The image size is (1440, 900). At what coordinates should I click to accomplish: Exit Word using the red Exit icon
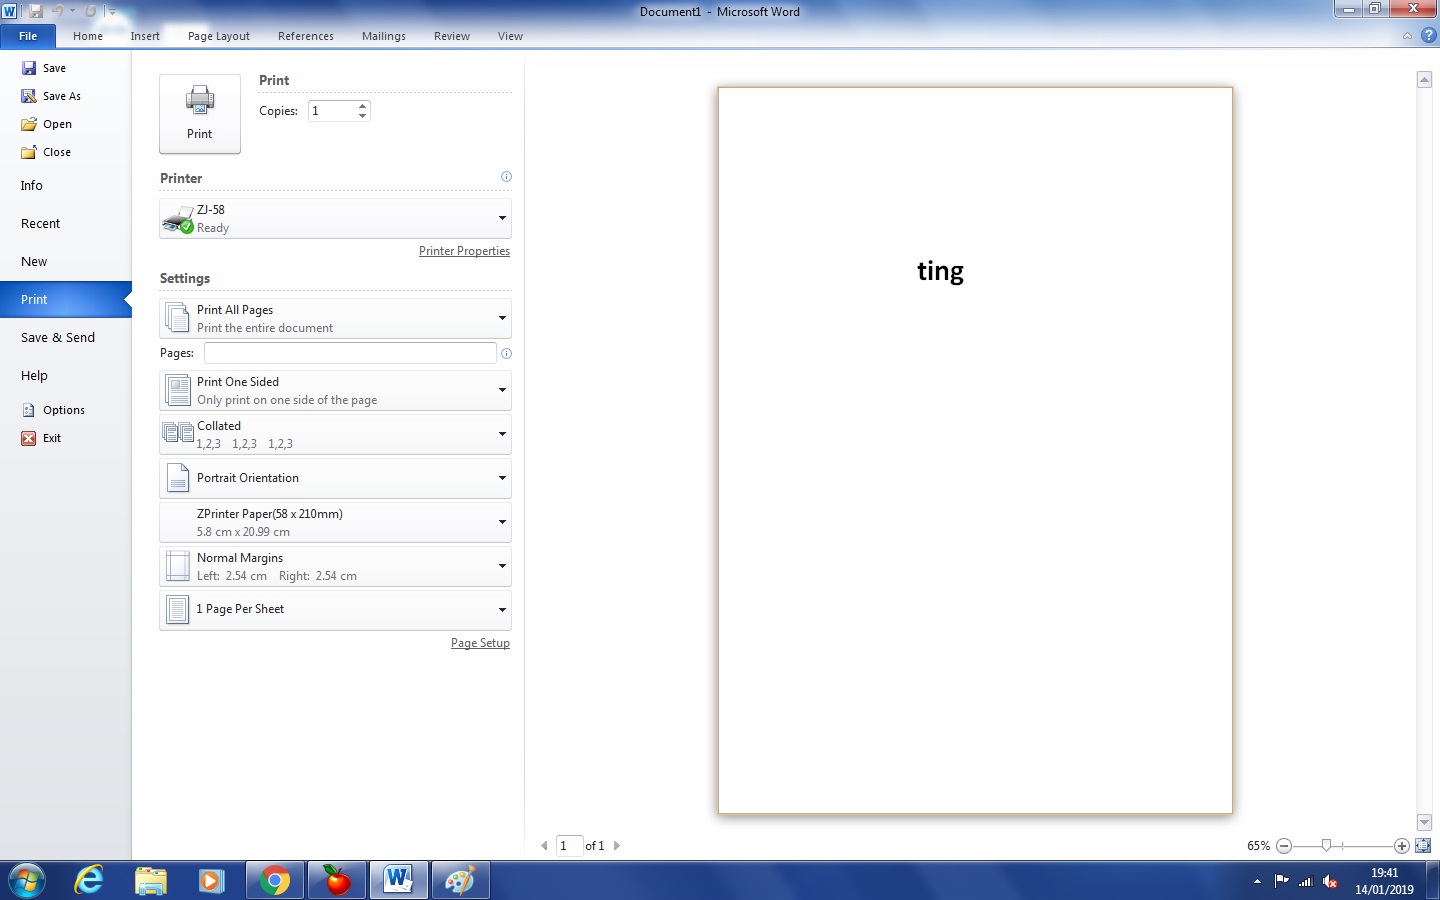(x=29, y=438)
